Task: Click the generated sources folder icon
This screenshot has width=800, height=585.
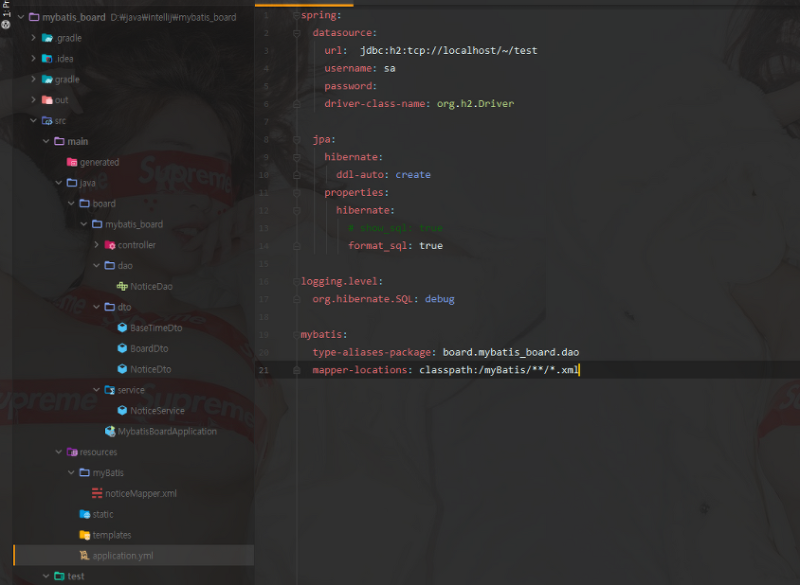Action: pos(71,162)
